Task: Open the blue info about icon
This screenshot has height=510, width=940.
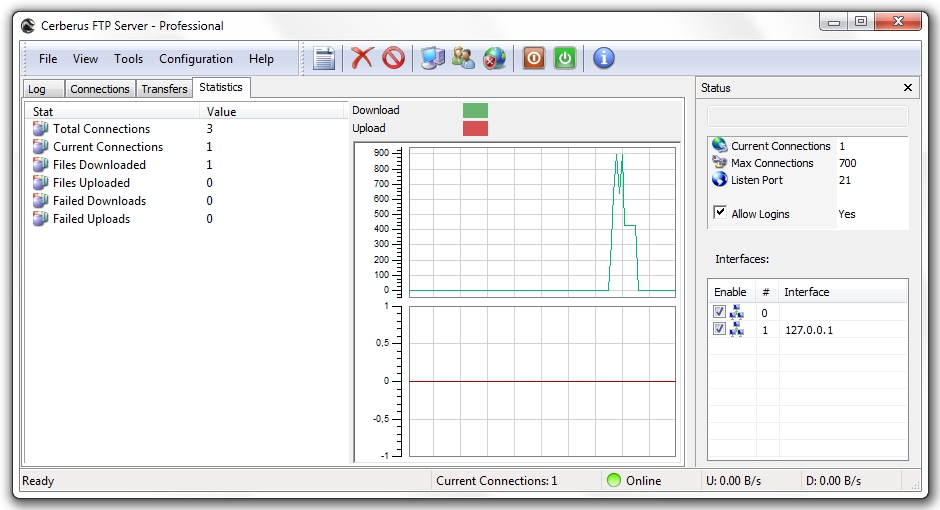Action: click(x=604, y=58)
